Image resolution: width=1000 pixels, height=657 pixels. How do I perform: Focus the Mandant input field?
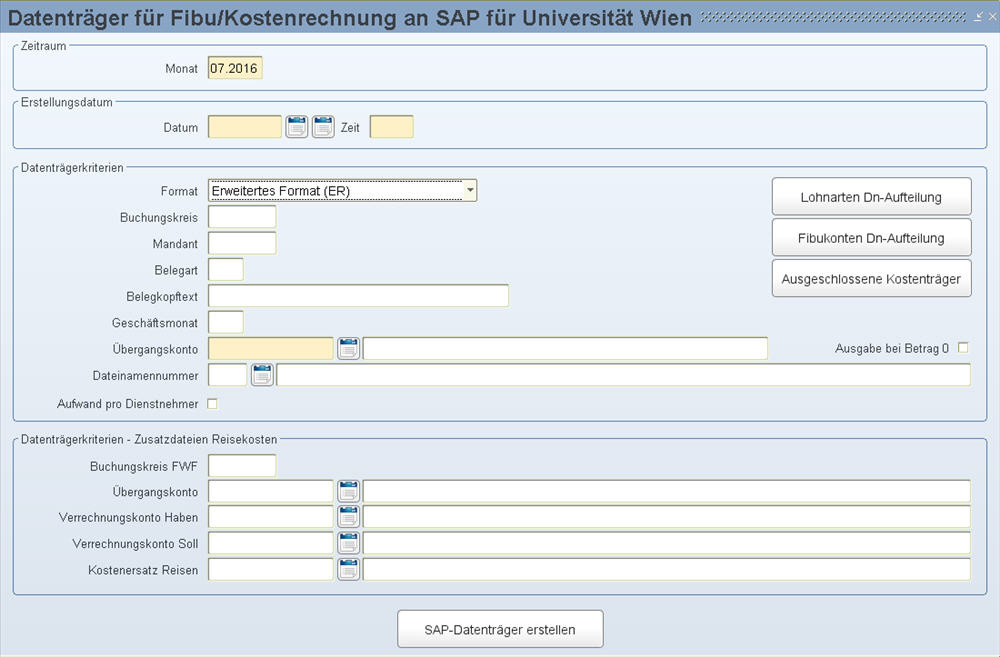(242, 243)
